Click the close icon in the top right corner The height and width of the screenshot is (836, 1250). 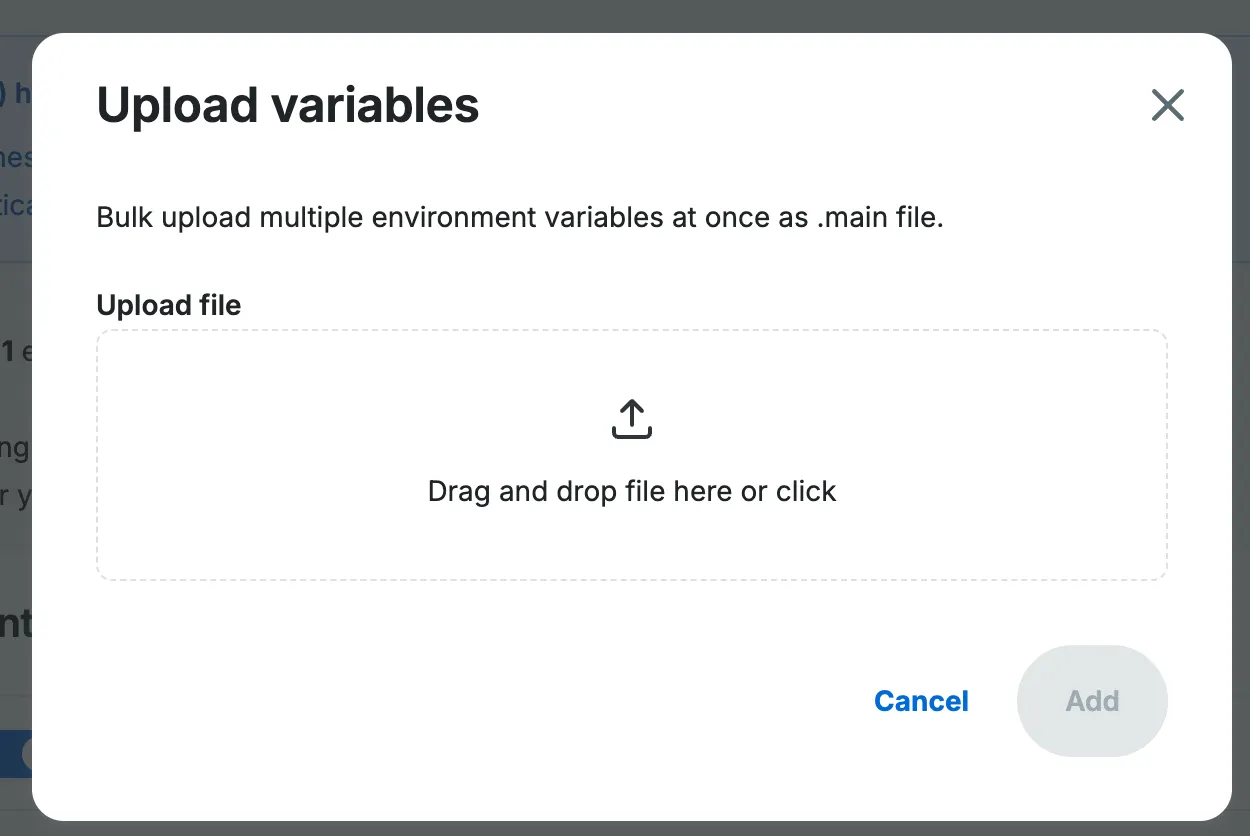1167,105
